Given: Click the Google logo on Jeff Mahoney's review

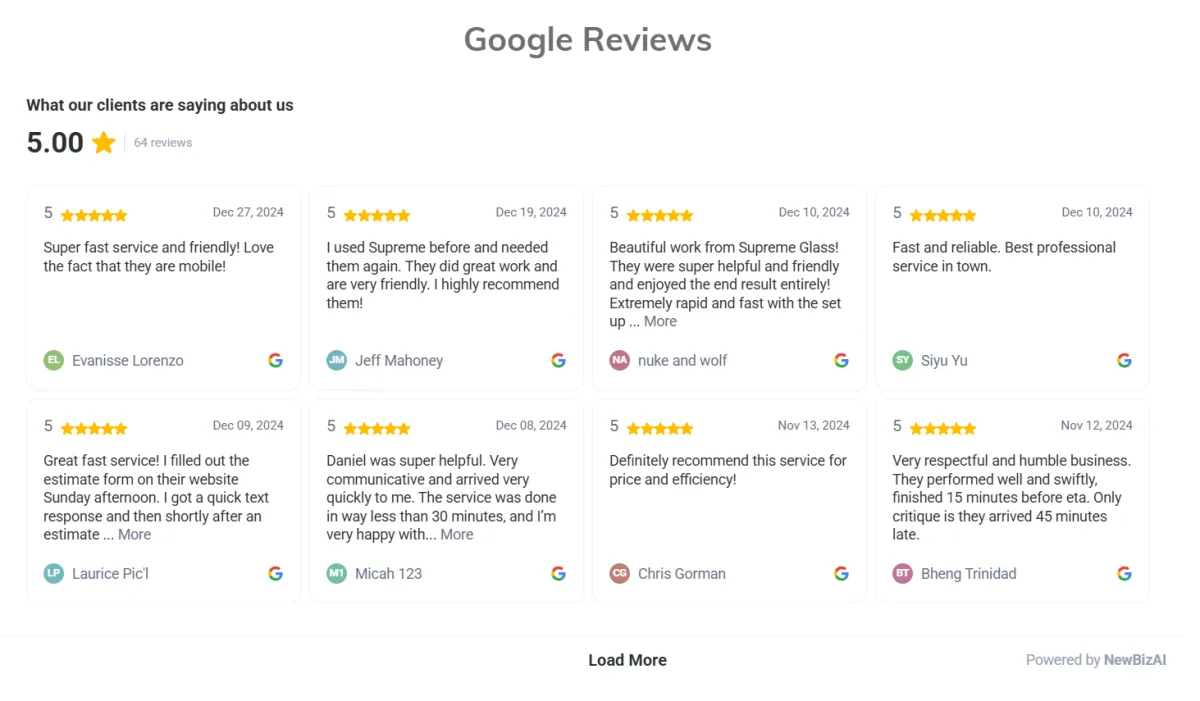Looking at the screenshot, I should click(559, 360).
